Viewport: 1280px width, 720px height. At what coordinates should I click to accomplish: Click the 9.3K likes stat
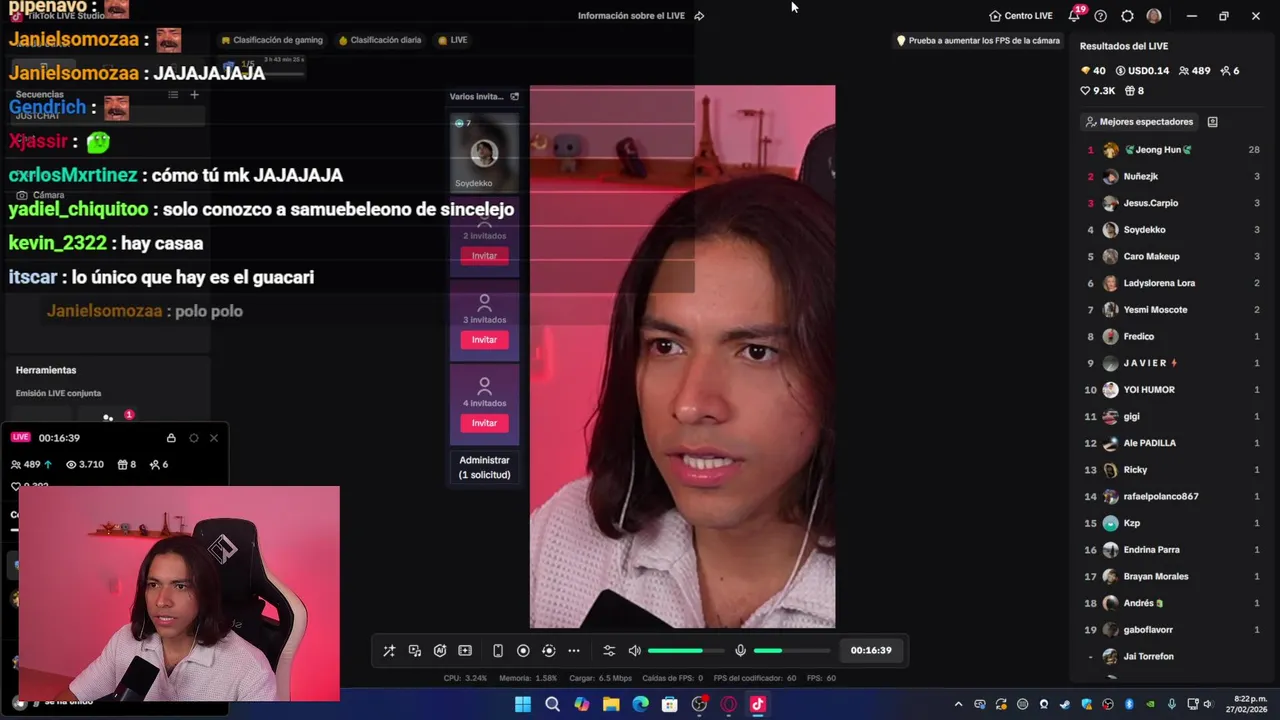tap(1097, 91)
